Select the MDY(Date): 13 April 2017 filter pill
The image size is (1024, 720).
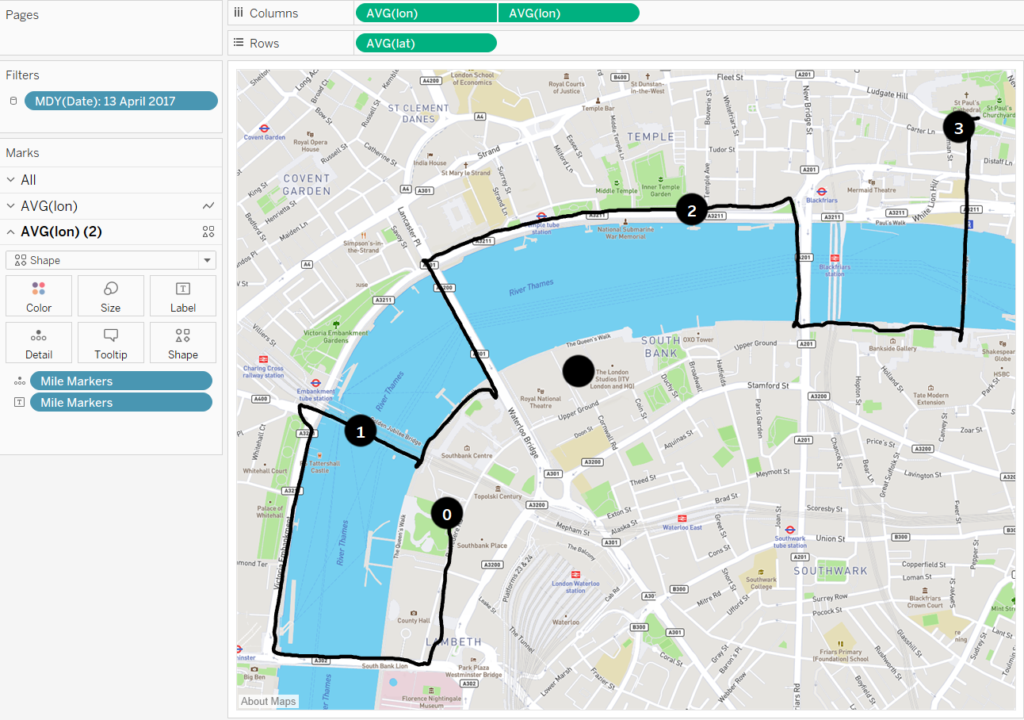tap(121, 101)
